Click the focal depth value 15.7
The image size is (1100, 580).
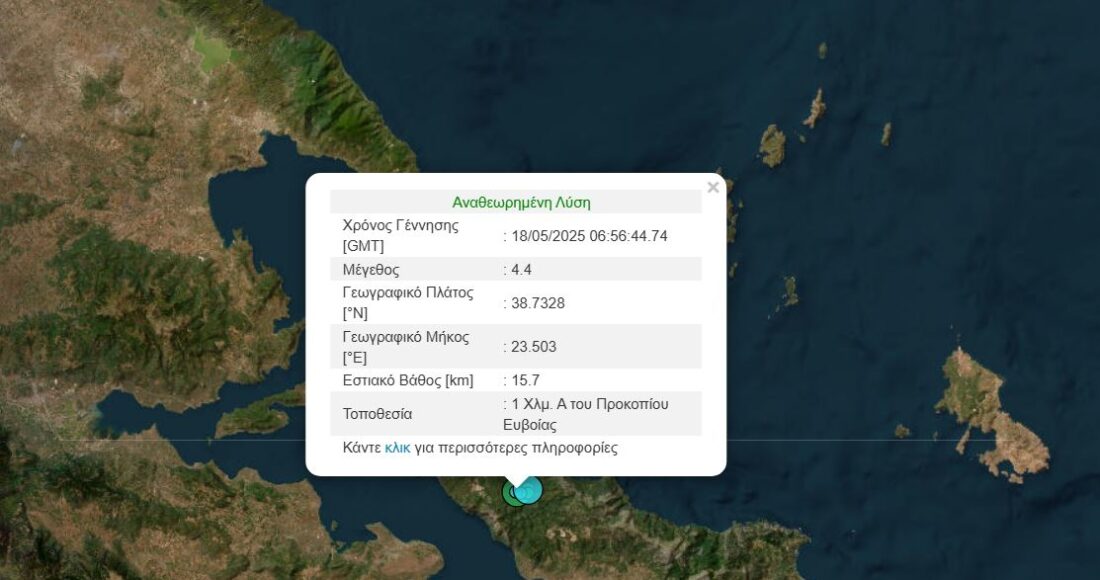[x=526, y=380]
